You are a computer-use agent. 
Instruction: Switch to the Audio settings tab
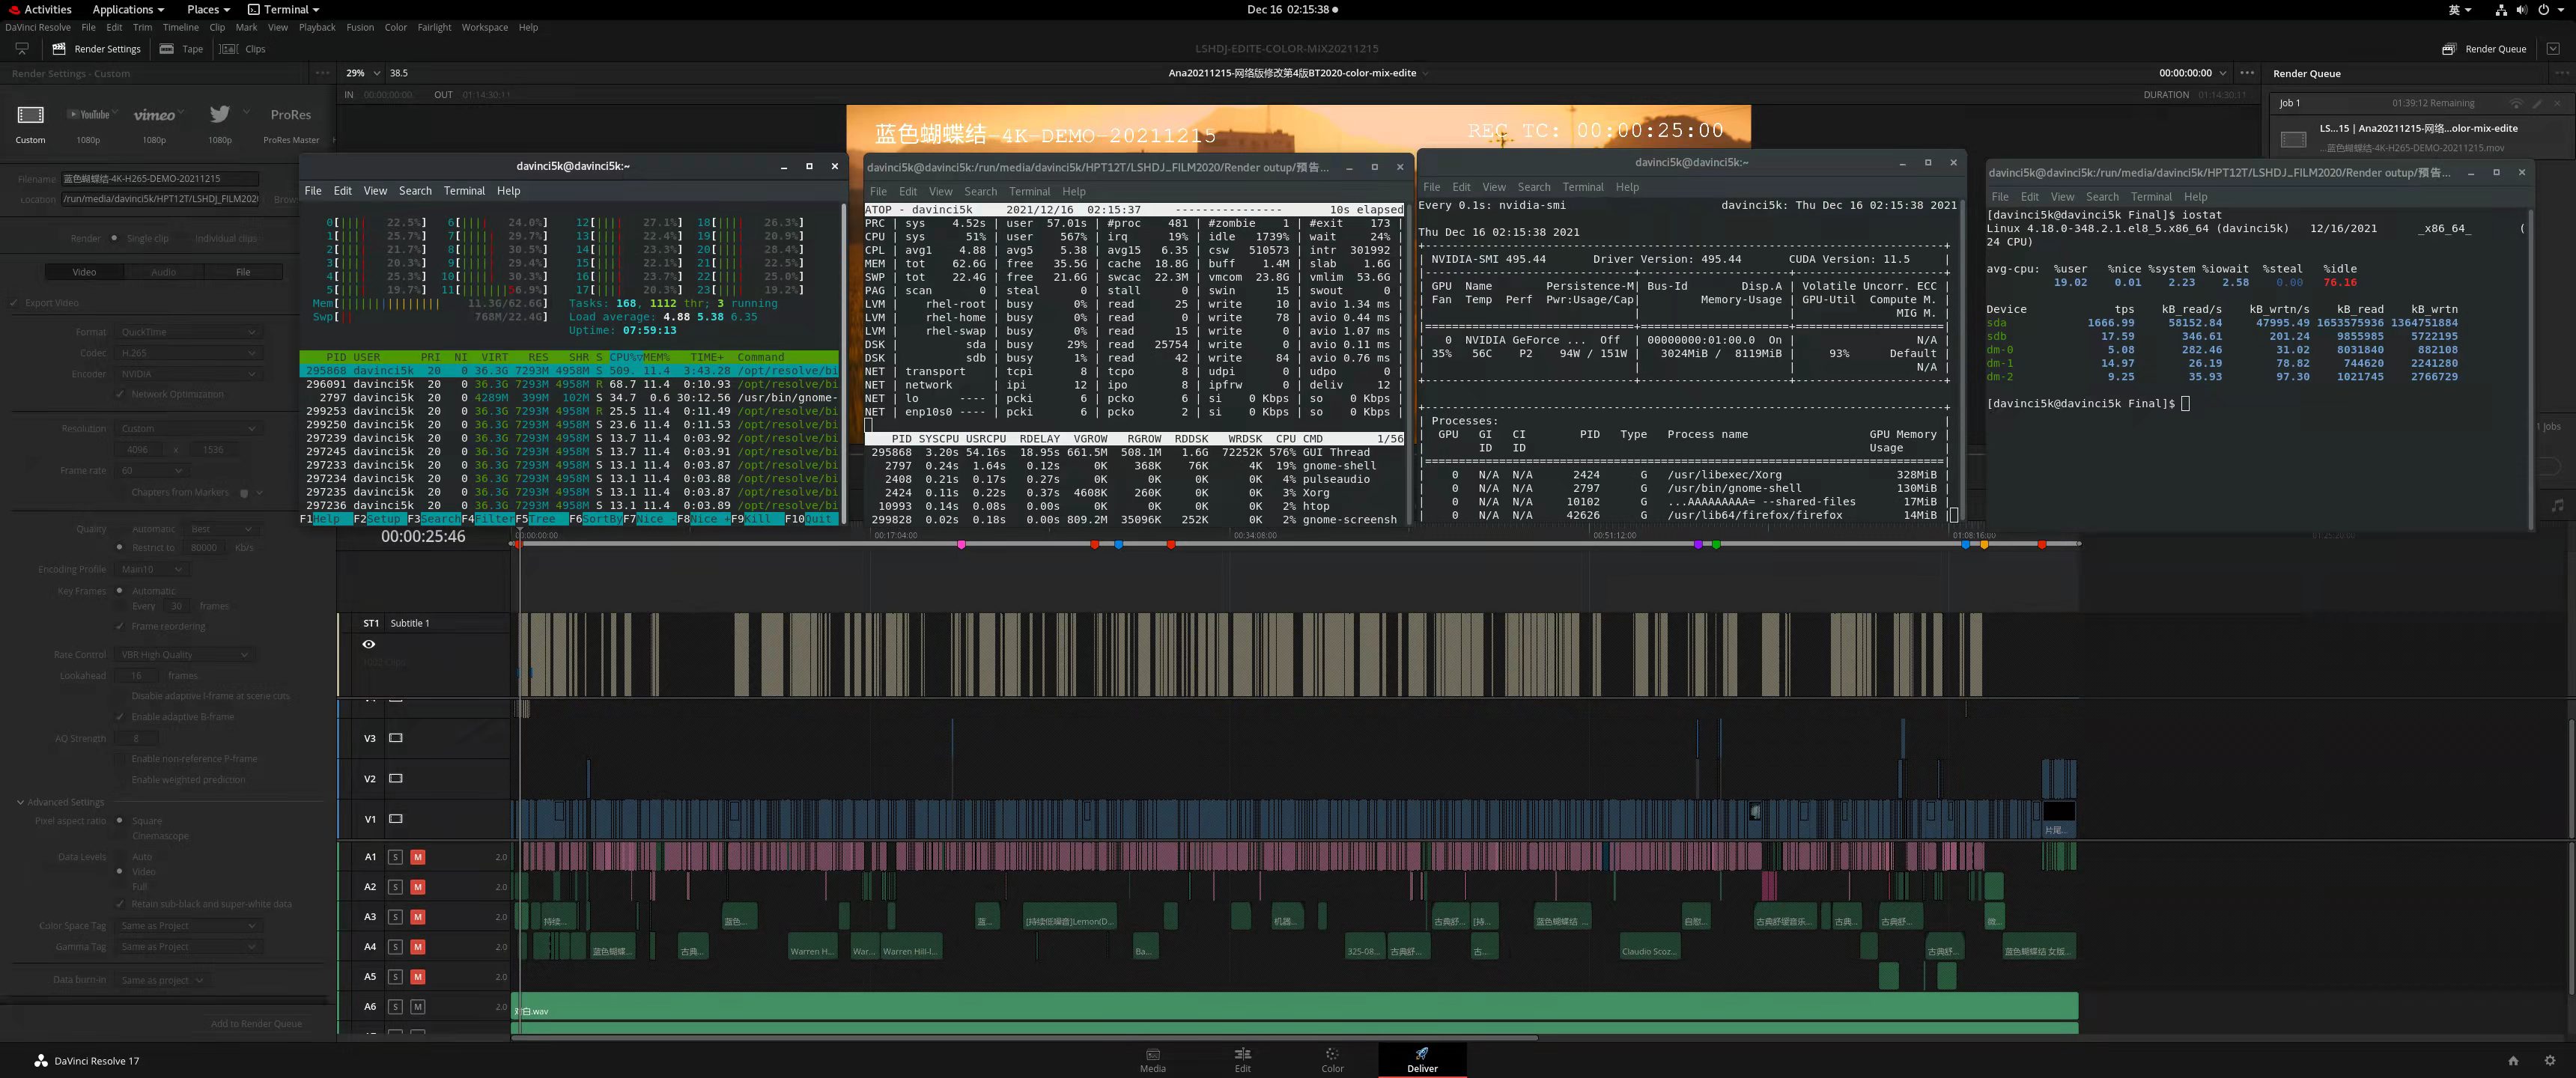(163, 272)
